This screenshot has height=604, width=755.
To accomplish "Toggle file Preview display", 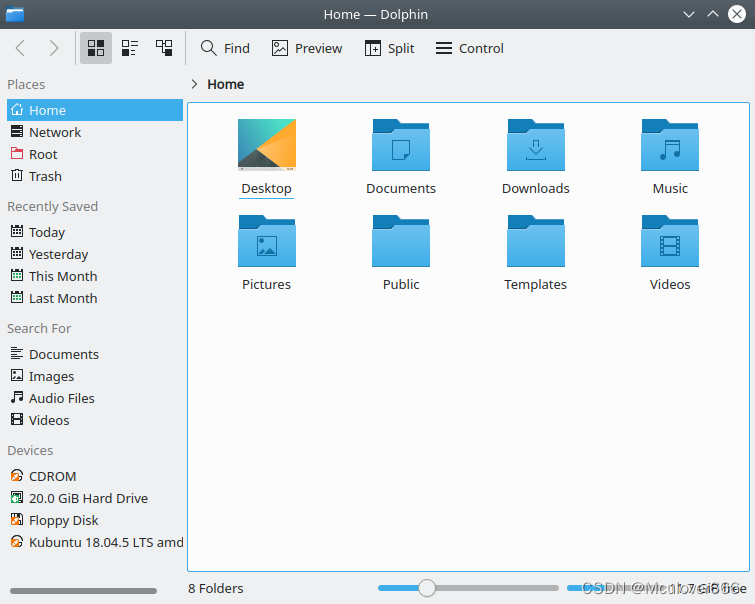I will (307, 48).
